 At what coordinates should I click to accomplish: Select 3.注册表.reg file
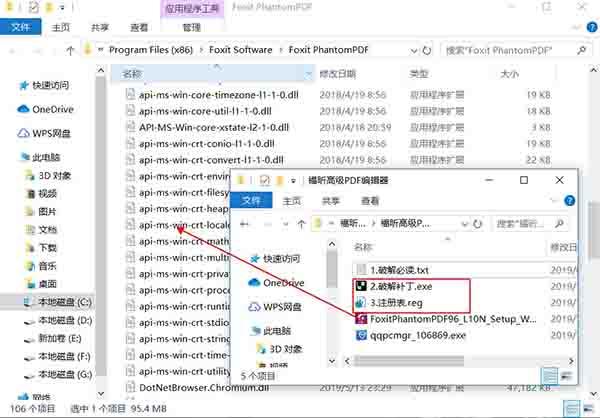pos(396,303)
